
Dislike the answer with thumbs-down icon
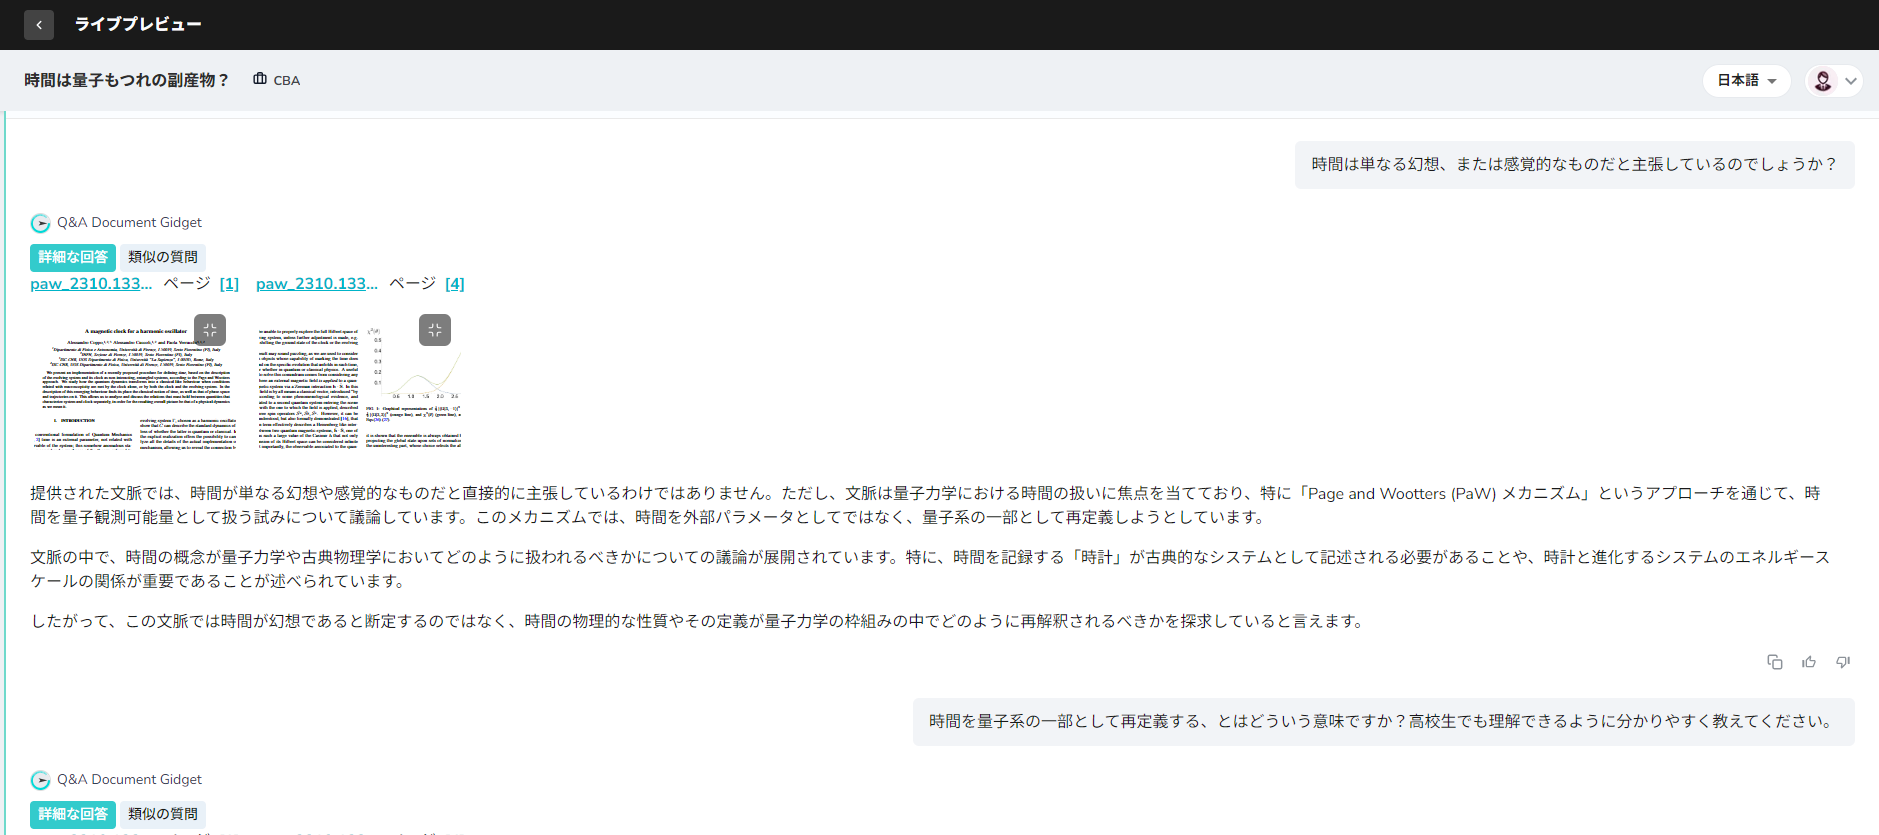(1843, 662)
